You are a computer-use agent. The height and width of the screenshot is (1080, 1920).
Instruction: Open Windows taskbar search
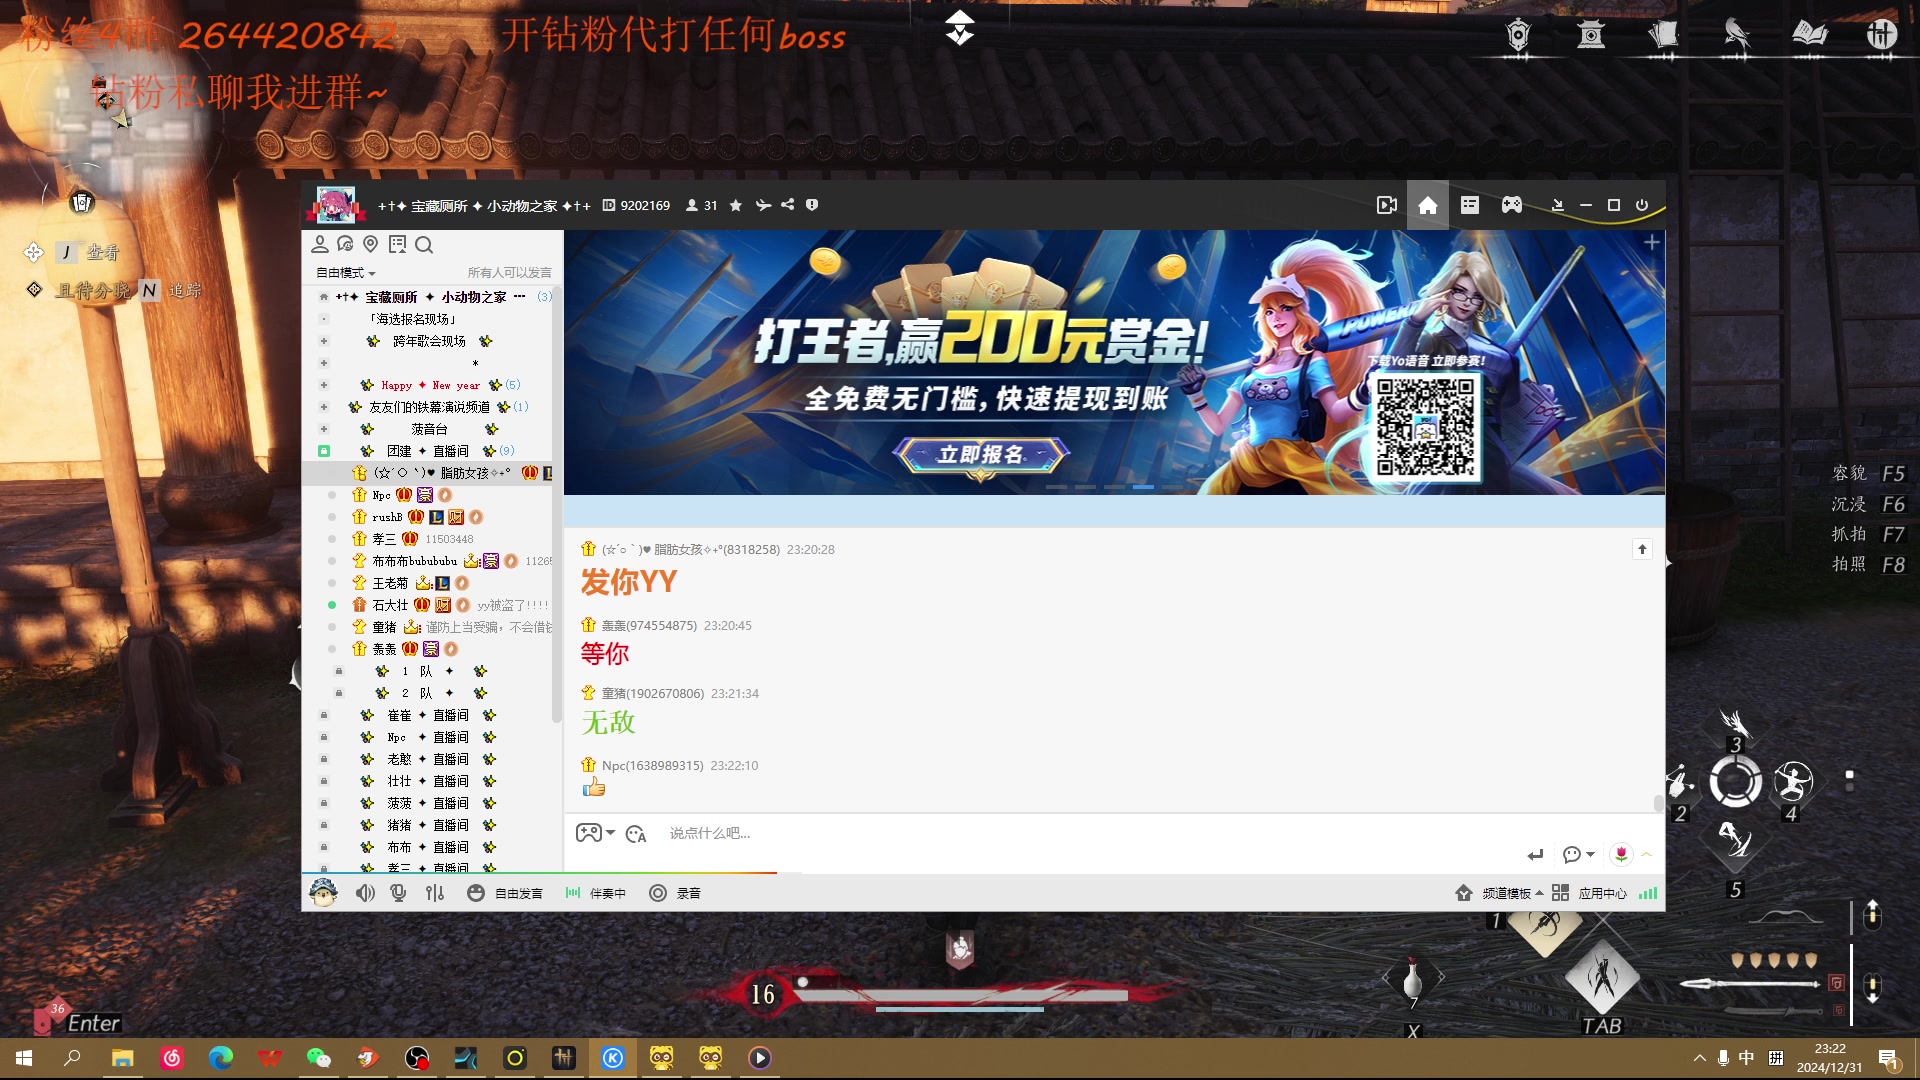(x=72, y=1058)
